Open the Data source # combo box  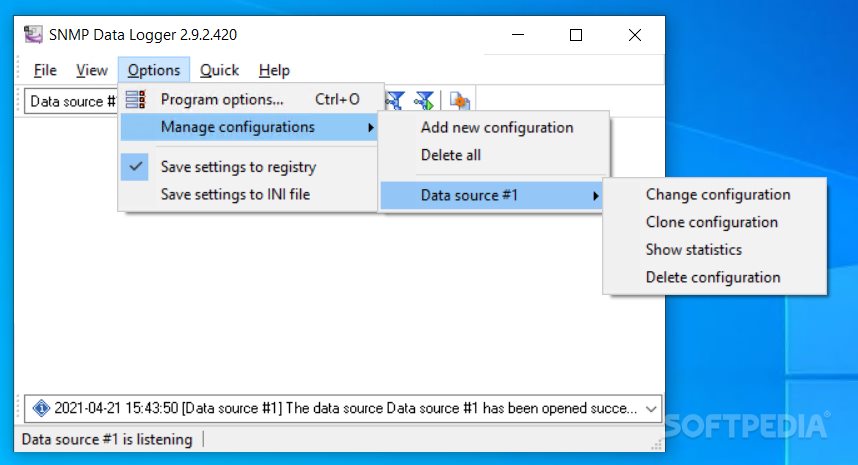[x=71, y=101]
